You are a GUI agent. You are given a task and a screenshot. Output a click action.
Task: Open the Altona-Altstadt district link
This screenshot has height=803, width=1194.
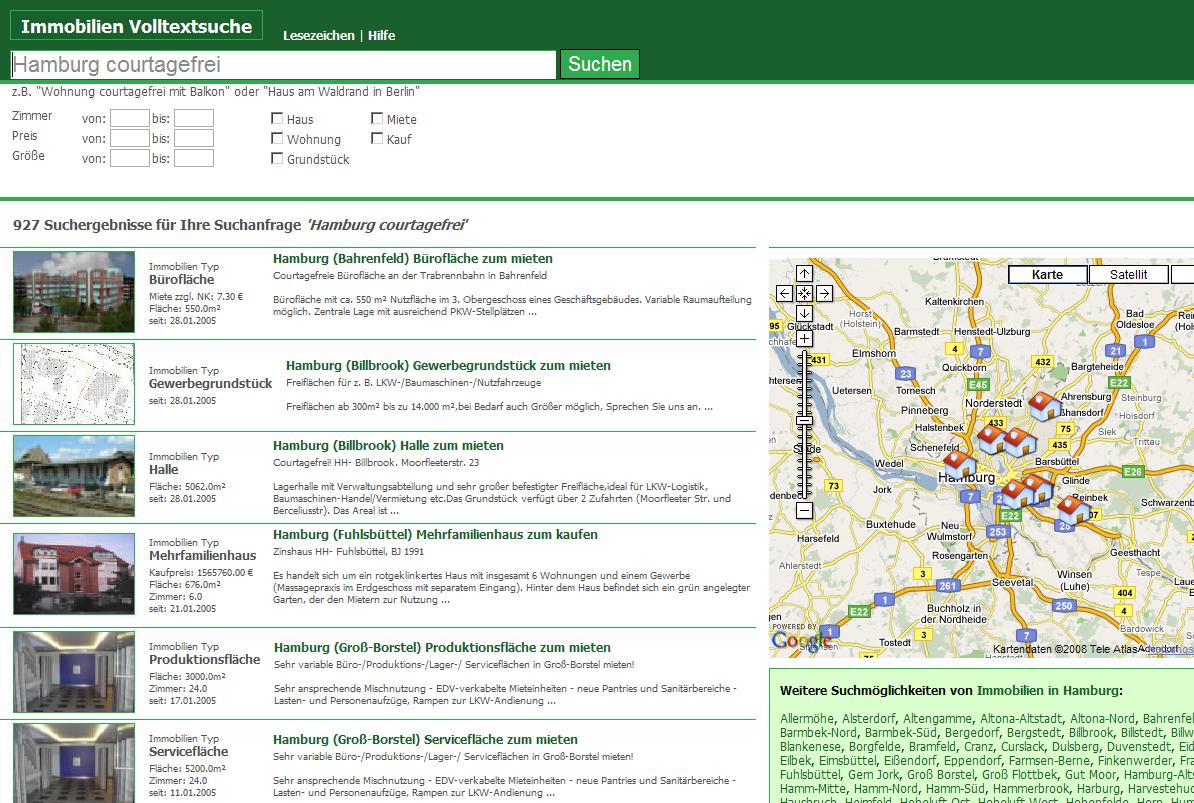pos(1021,719)
